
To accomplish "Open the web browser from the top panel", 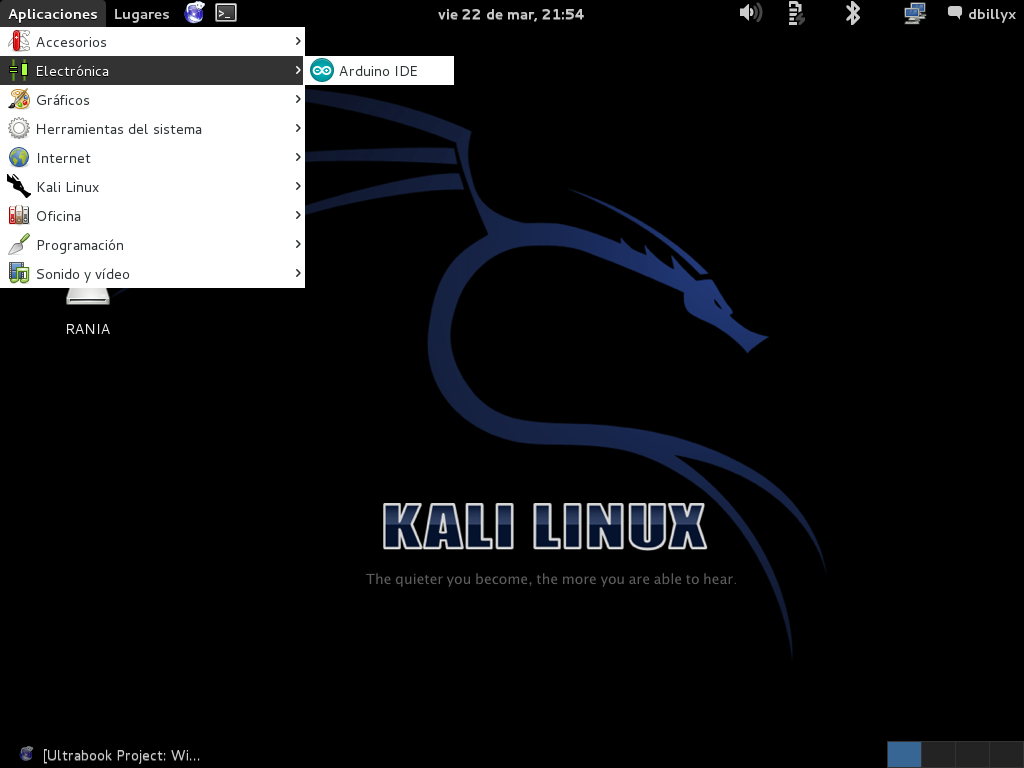I will click(x=193, y=13).
